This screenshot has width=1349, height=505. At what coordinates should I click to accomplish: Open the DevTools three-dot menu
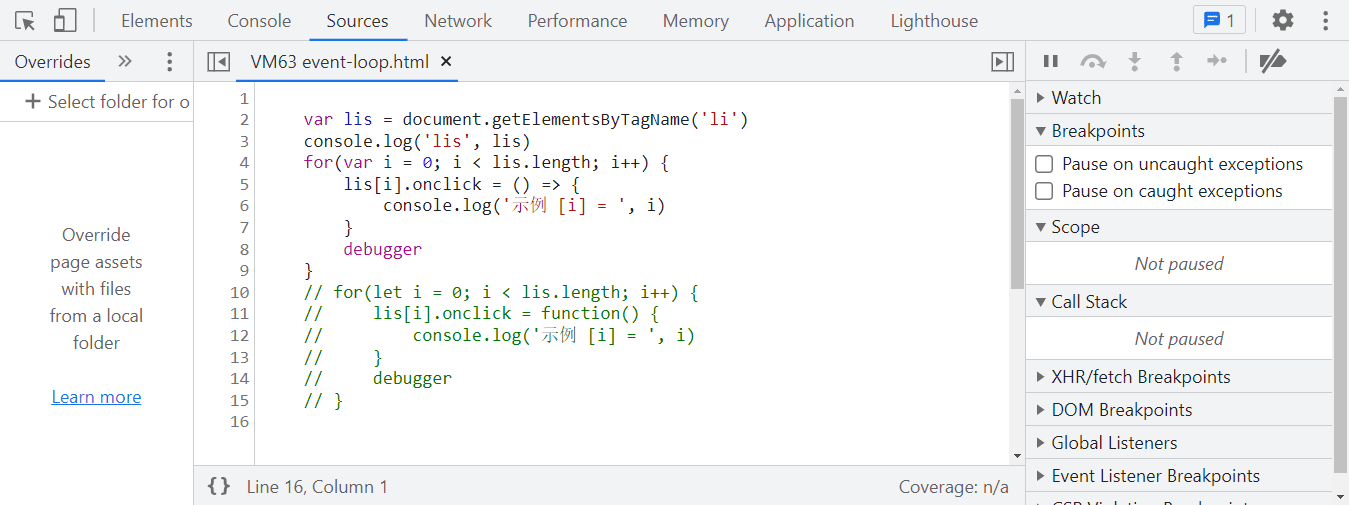(1326, 20)
